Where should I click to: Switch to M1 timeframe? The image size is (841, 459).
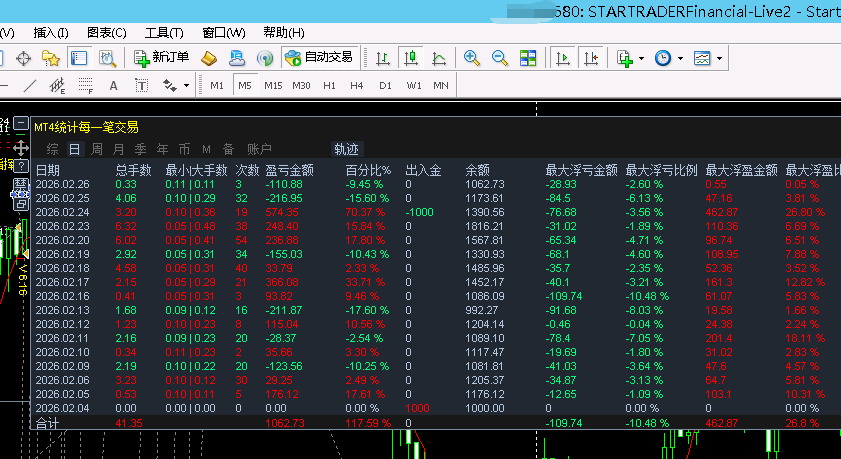217,85
